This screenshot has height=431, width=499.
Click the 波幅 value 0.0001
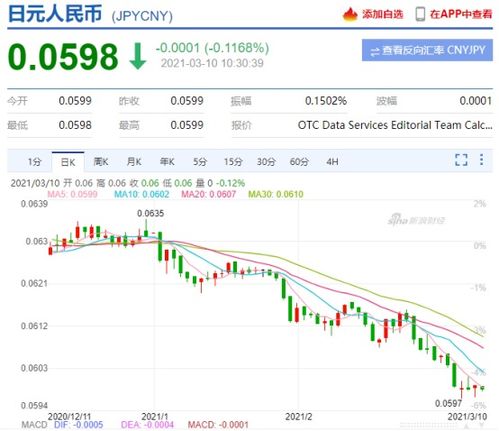[x=476, y=101]
